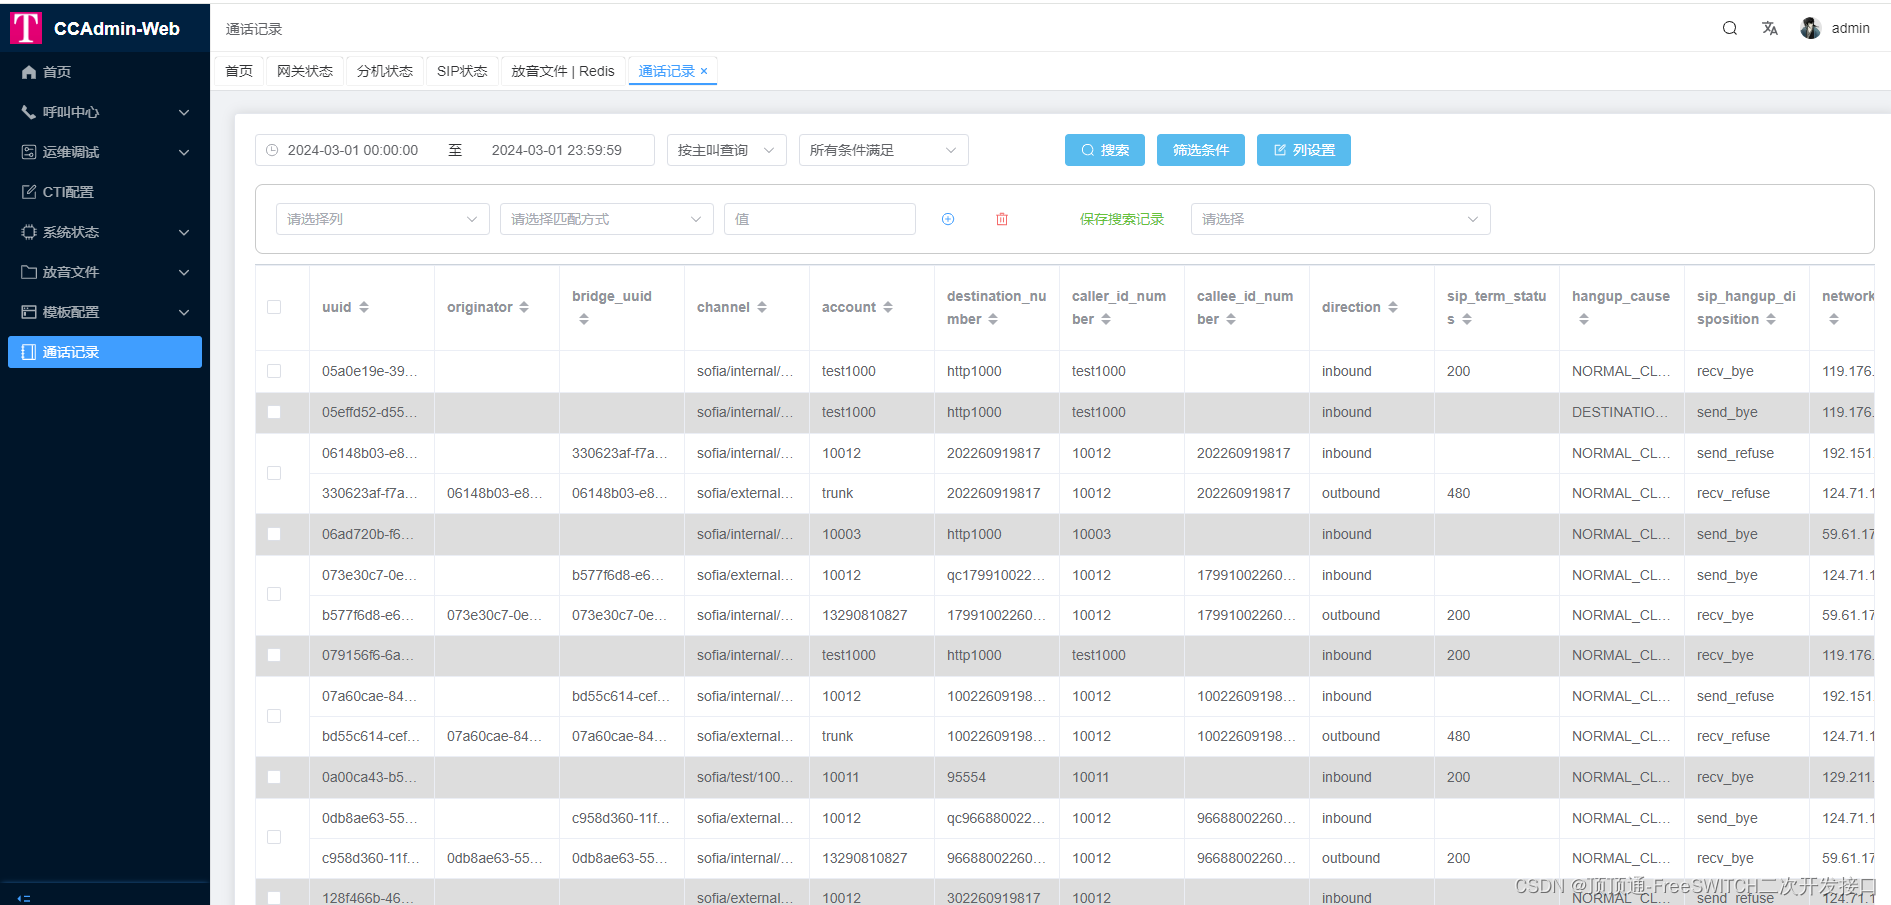Click the CCAdmin-Web logo icon
This screenshot has width=1891, height=905.
tap(26, 28)
